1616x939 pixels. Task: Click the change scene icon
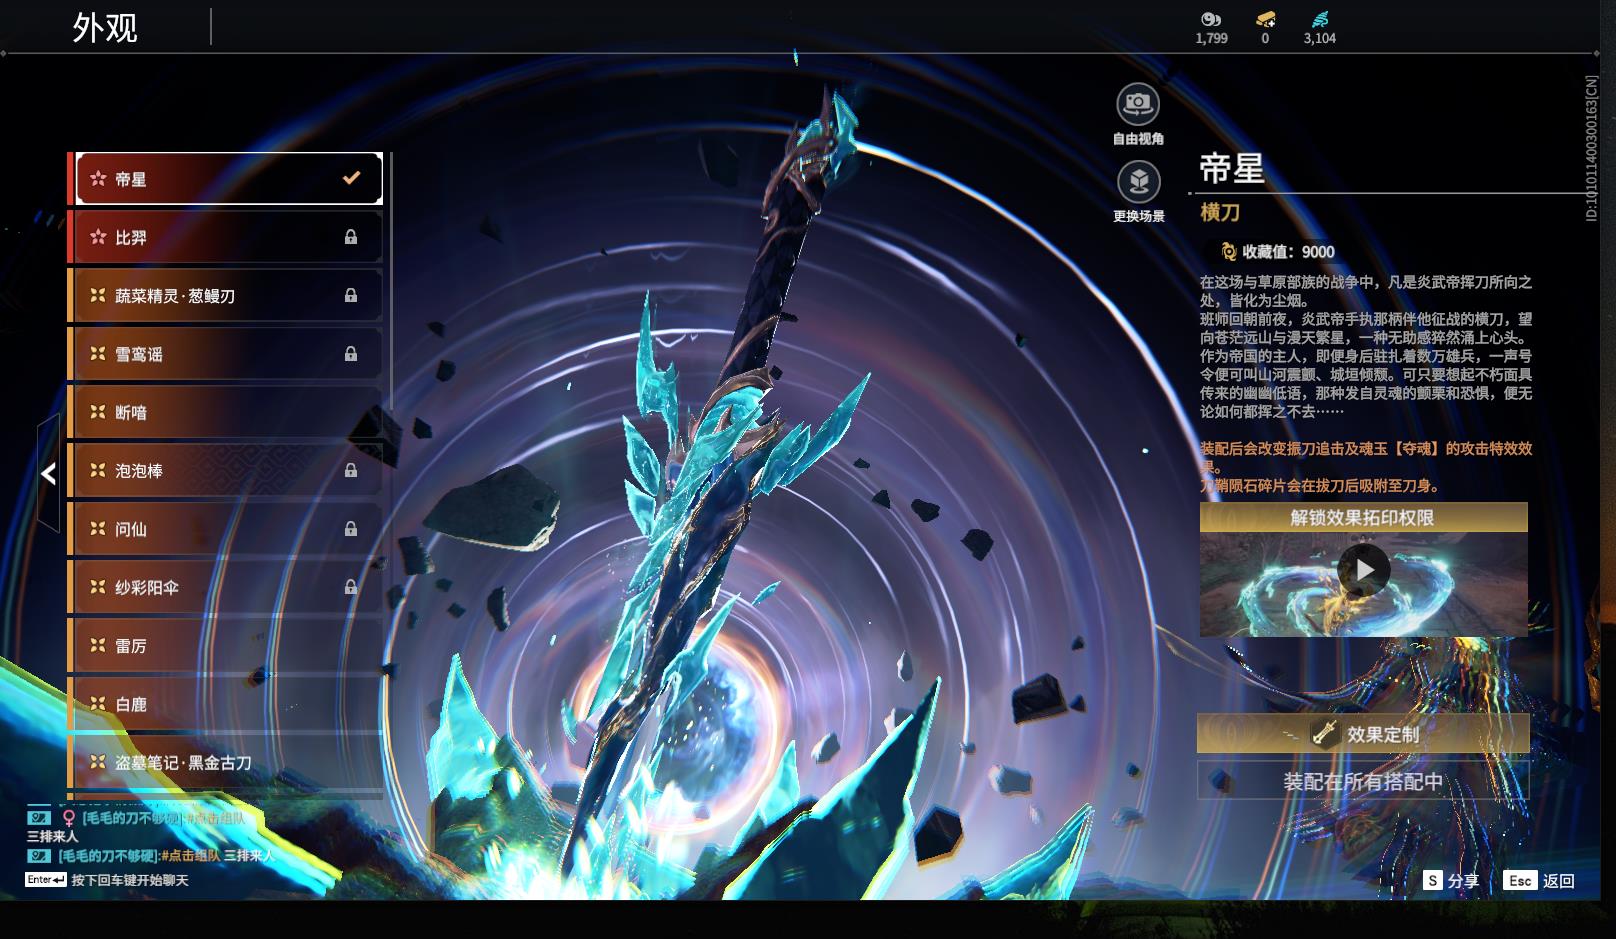click(x=1137, y=182)
